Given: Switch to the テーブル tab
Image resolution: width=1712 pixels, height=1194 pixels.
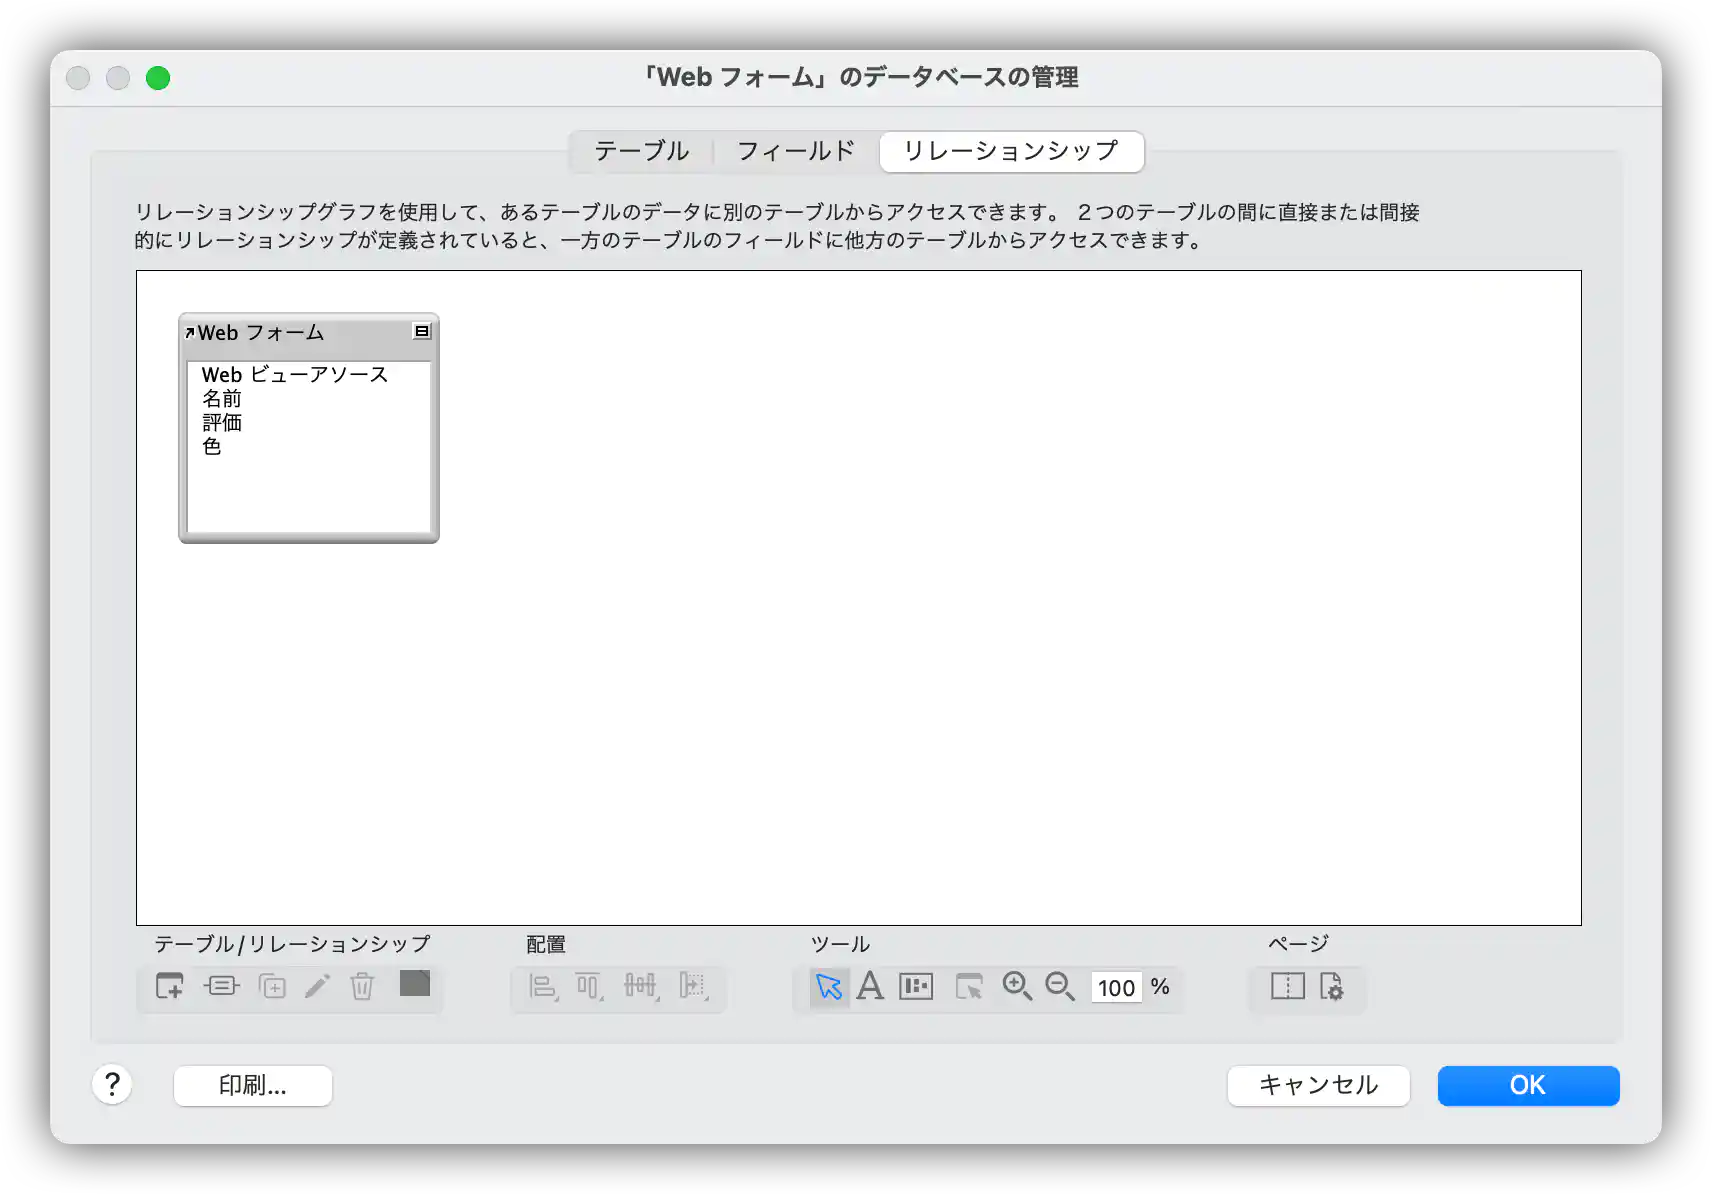Looking at the screenshot, I should (x=642, y=151).
